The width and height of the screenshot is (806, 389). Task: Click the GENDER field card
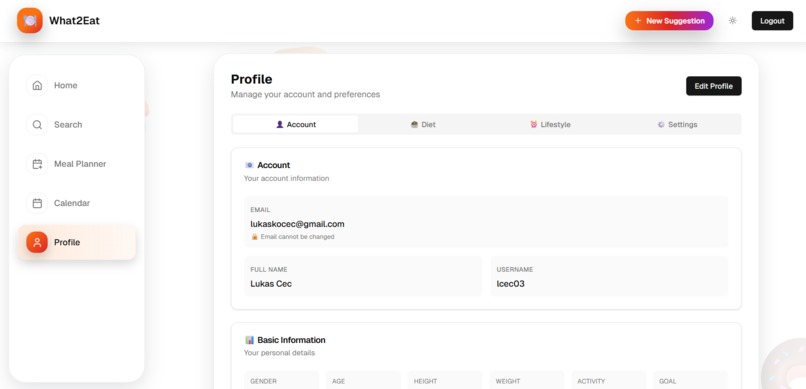pos(281,380)
